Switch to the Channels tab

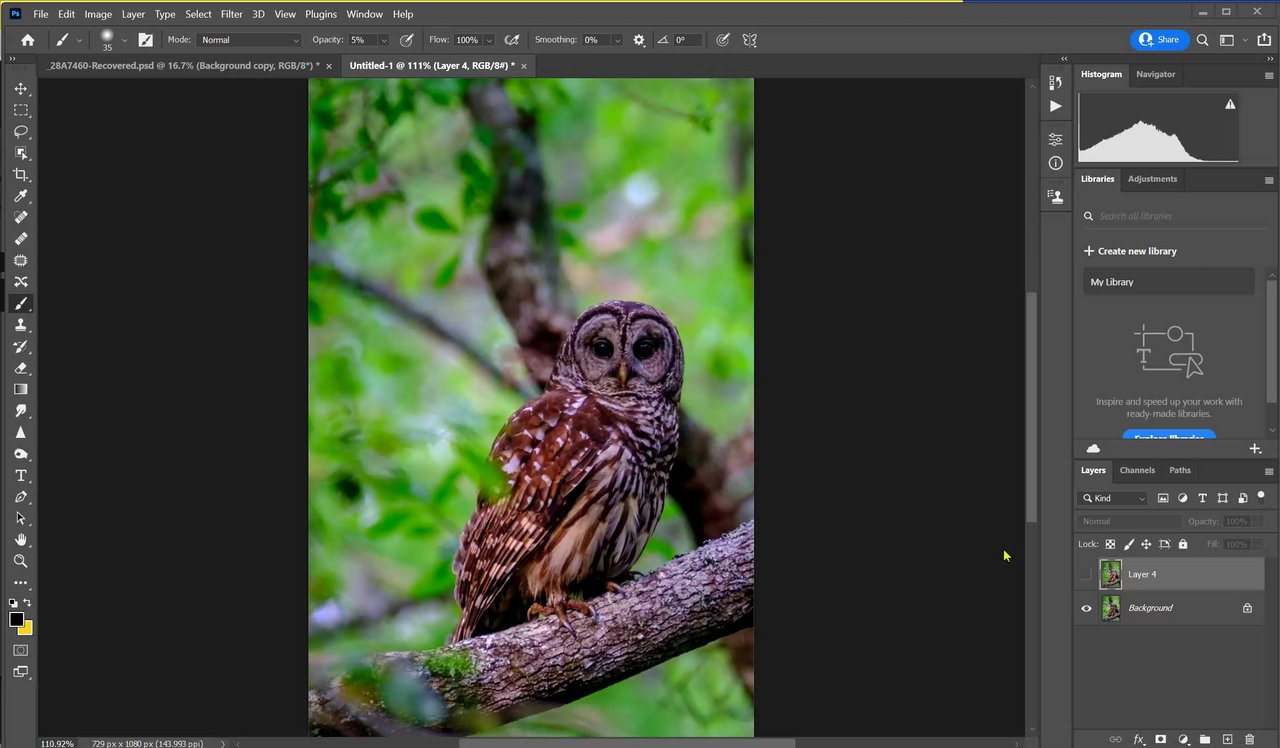1137,470
